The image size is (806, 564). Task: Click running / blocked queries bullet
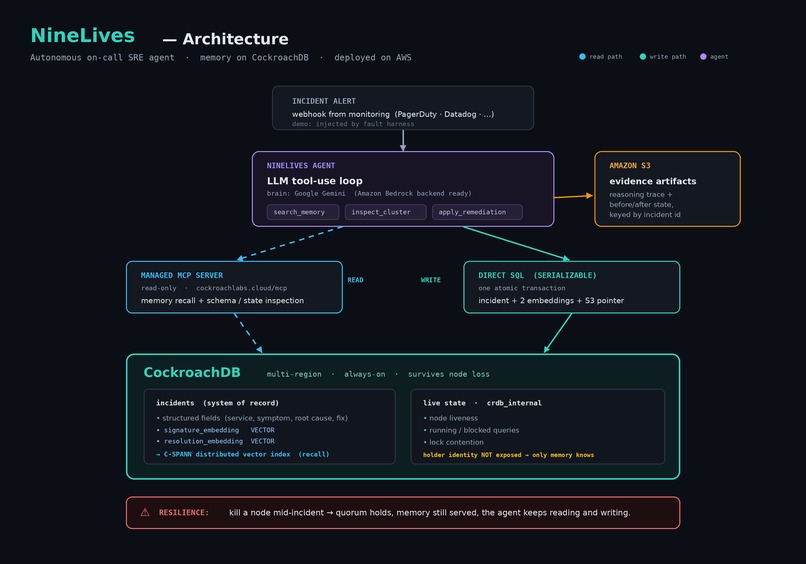point(471,430)
